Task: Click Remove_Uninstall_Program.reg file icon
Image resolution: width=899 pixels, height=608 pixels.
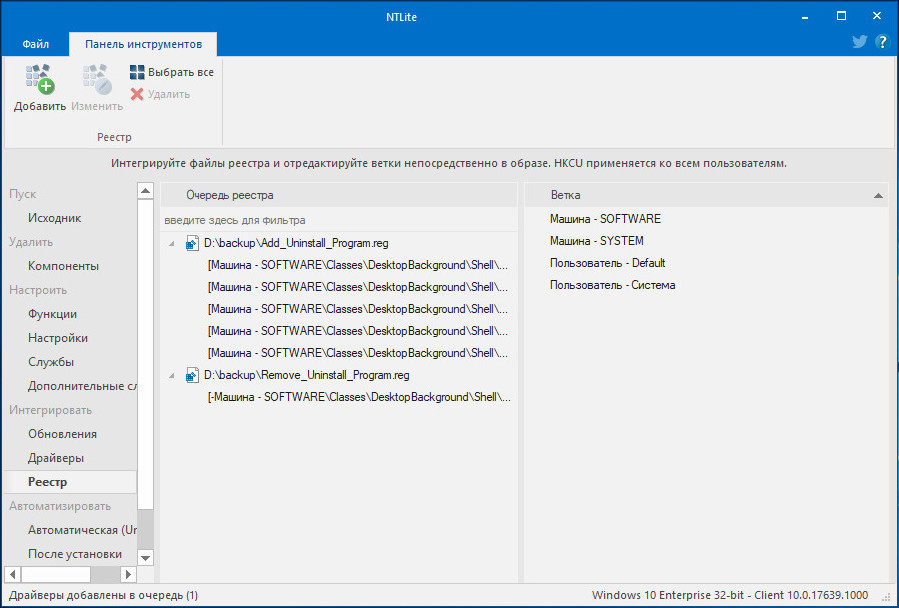Action: point(192,375)
